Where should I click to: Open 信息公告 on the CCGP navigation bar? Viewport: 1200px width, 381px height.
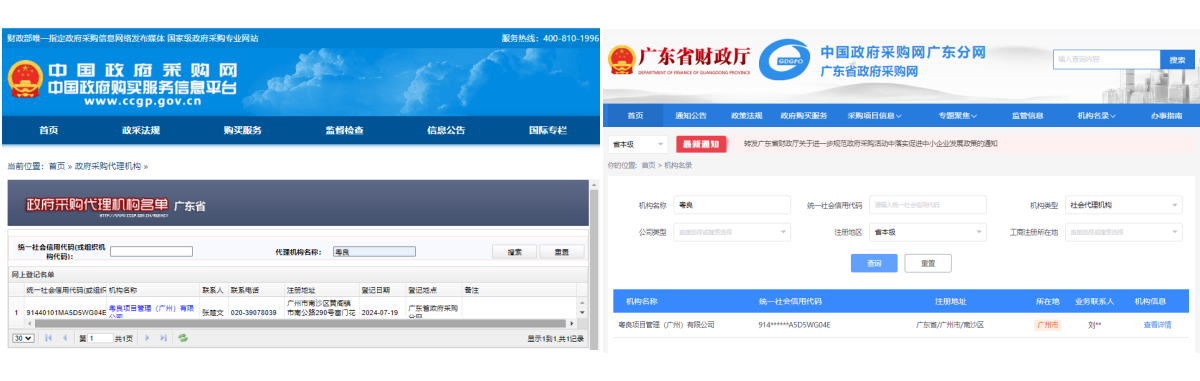(446, 131)
